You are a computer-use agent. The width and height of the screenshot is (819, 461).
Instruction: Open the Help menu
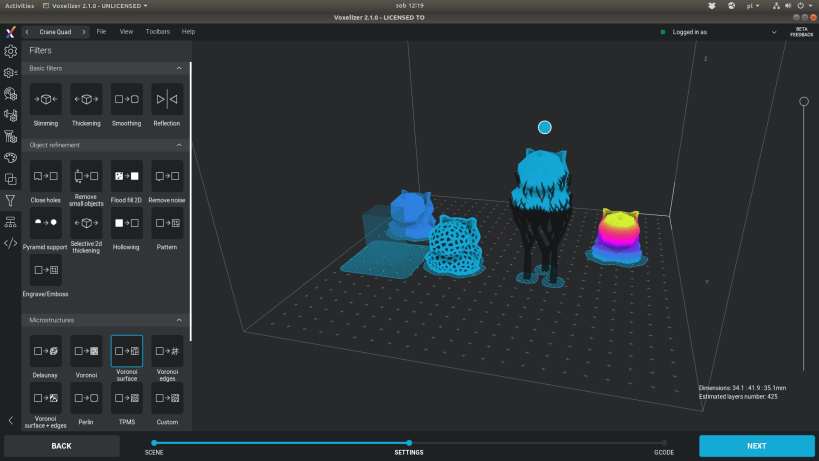(x=188, y=32)
